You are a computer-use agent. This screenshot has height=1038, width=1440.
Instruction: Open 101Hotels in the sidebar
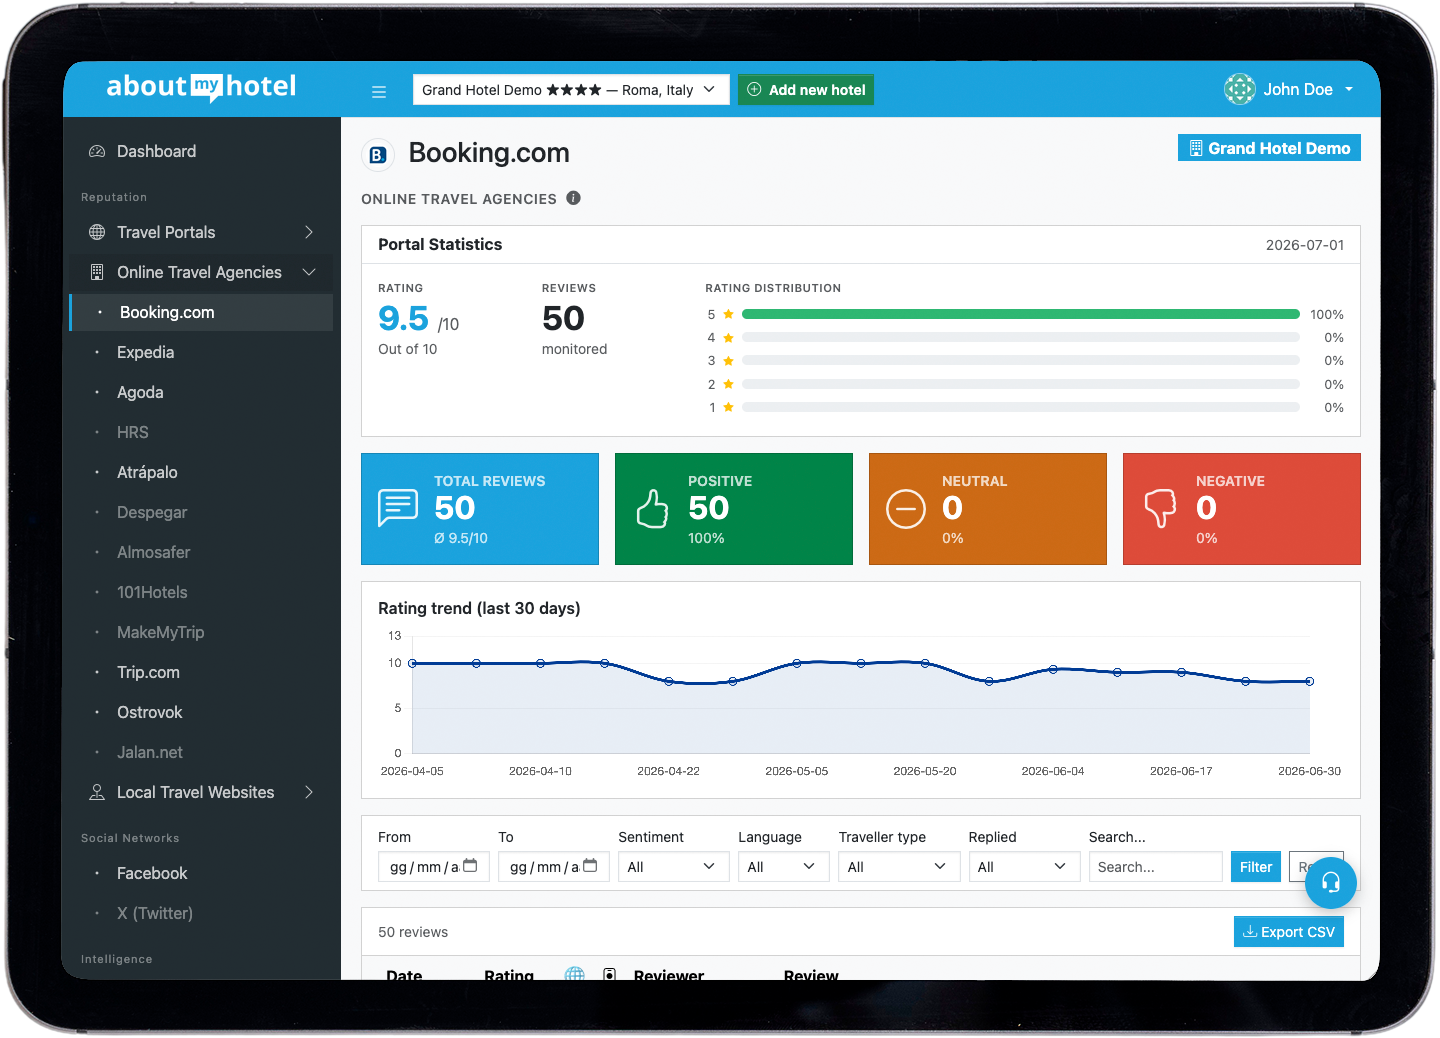coord(201,592)
